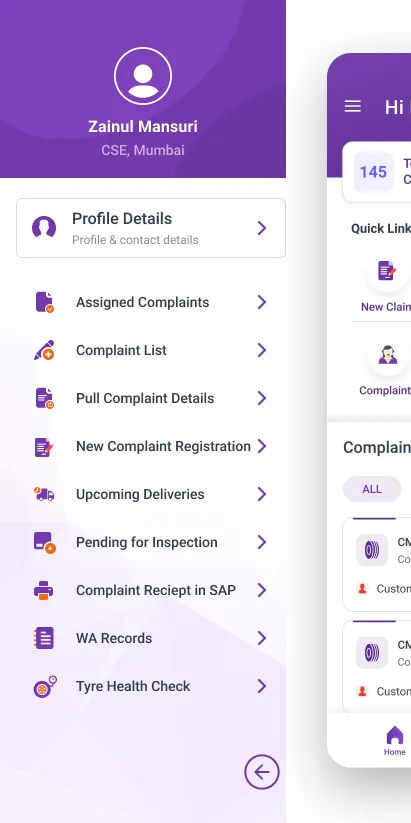Expand the Pull Complaint Details chevron

[x=262, y=398]
